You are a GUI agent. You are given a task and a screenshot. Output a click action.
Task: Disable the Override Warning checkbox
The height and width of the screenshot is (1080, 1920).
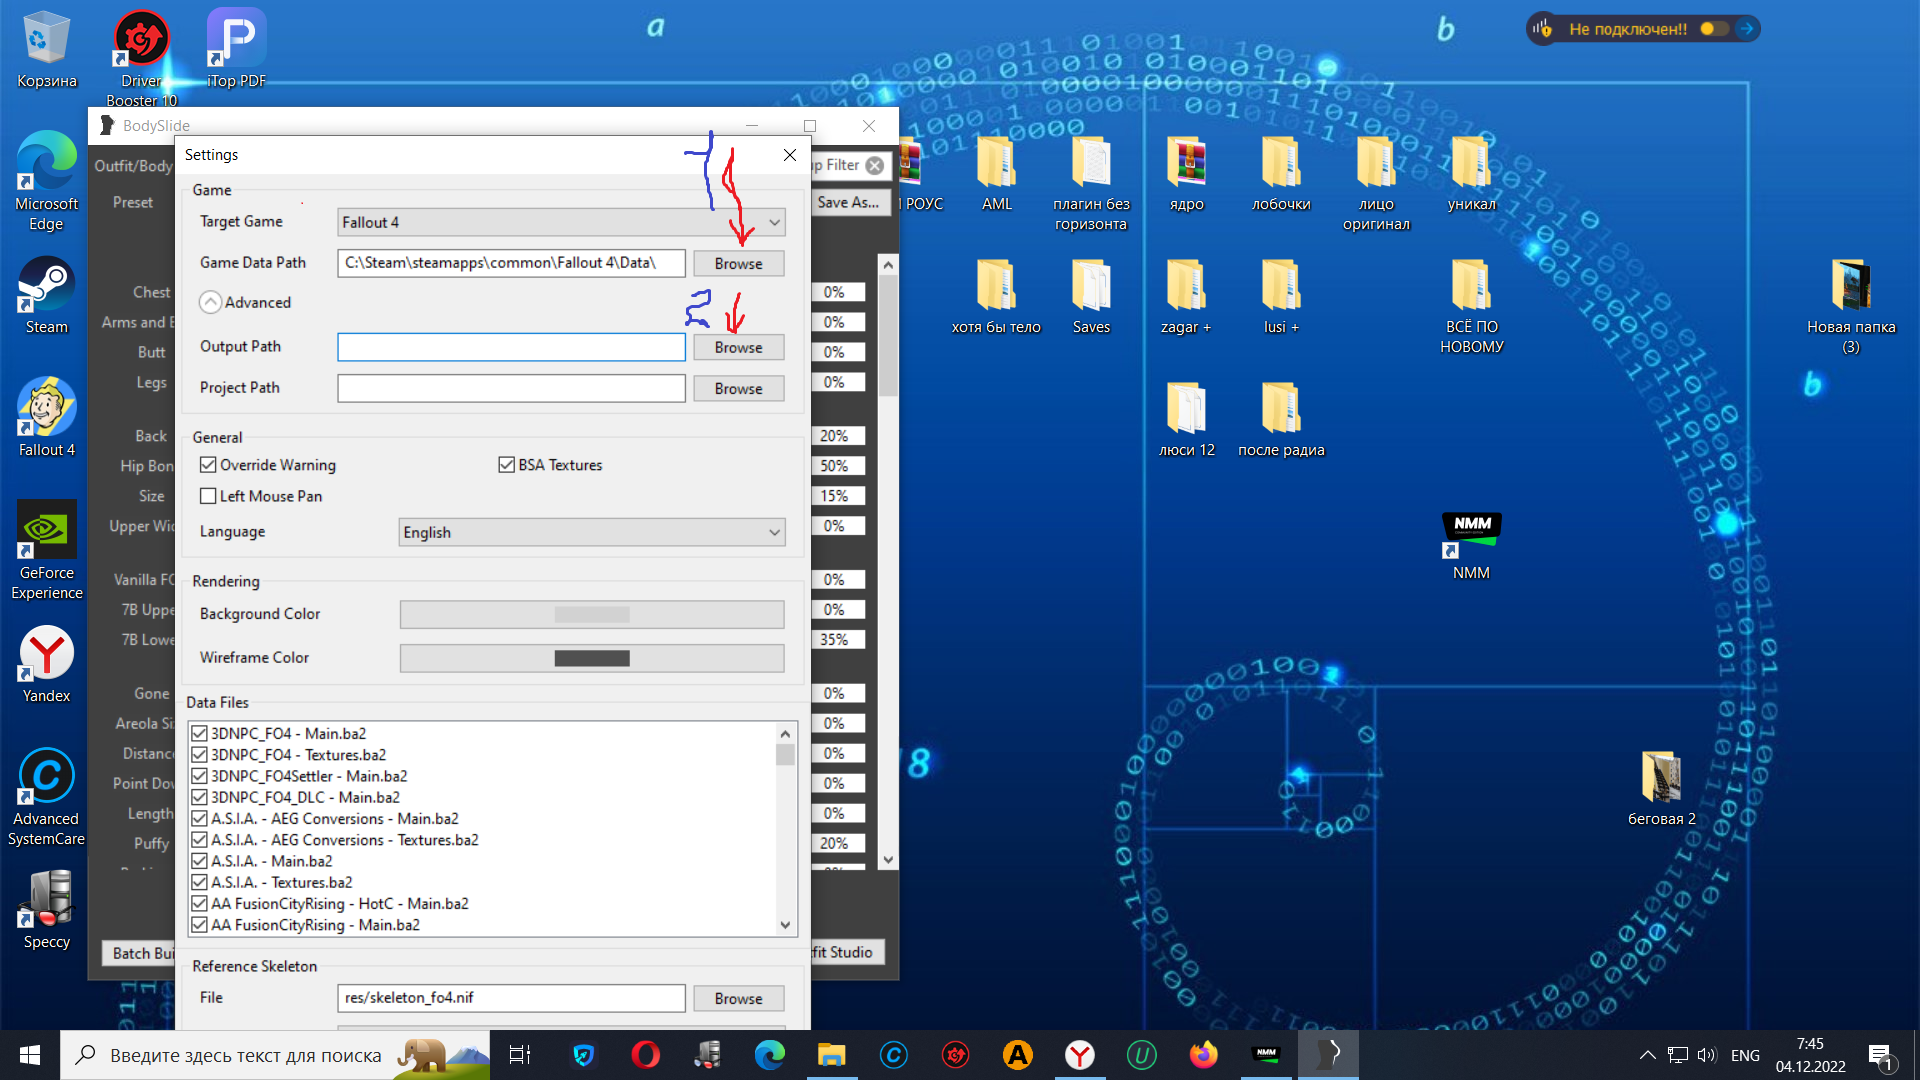(x=208, y=465)
